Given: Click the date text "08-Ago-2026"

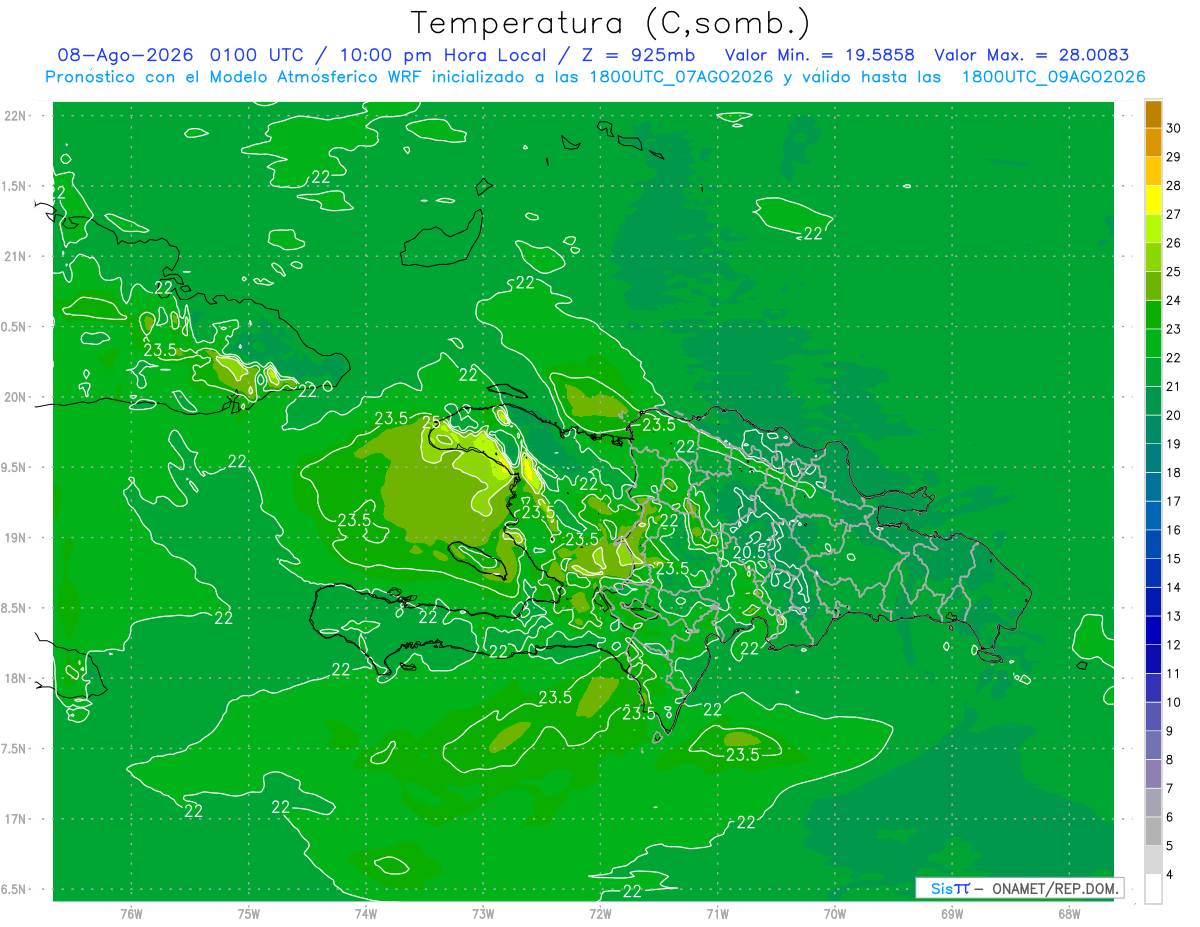Looking at the screenshot, I should pyautogui.click(x=125, y=56).
